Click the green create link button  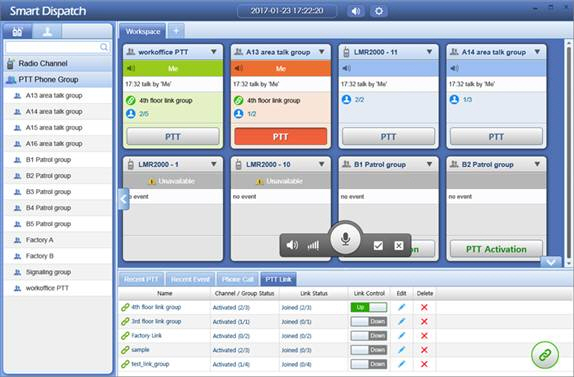545,355
